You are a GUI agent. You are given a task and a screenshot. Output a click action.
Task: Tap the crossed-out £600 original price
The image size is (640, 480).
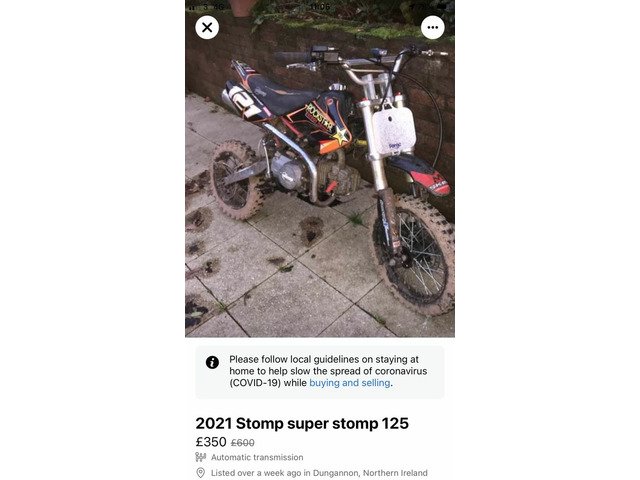pyautogui.click(x=242, y=442)
